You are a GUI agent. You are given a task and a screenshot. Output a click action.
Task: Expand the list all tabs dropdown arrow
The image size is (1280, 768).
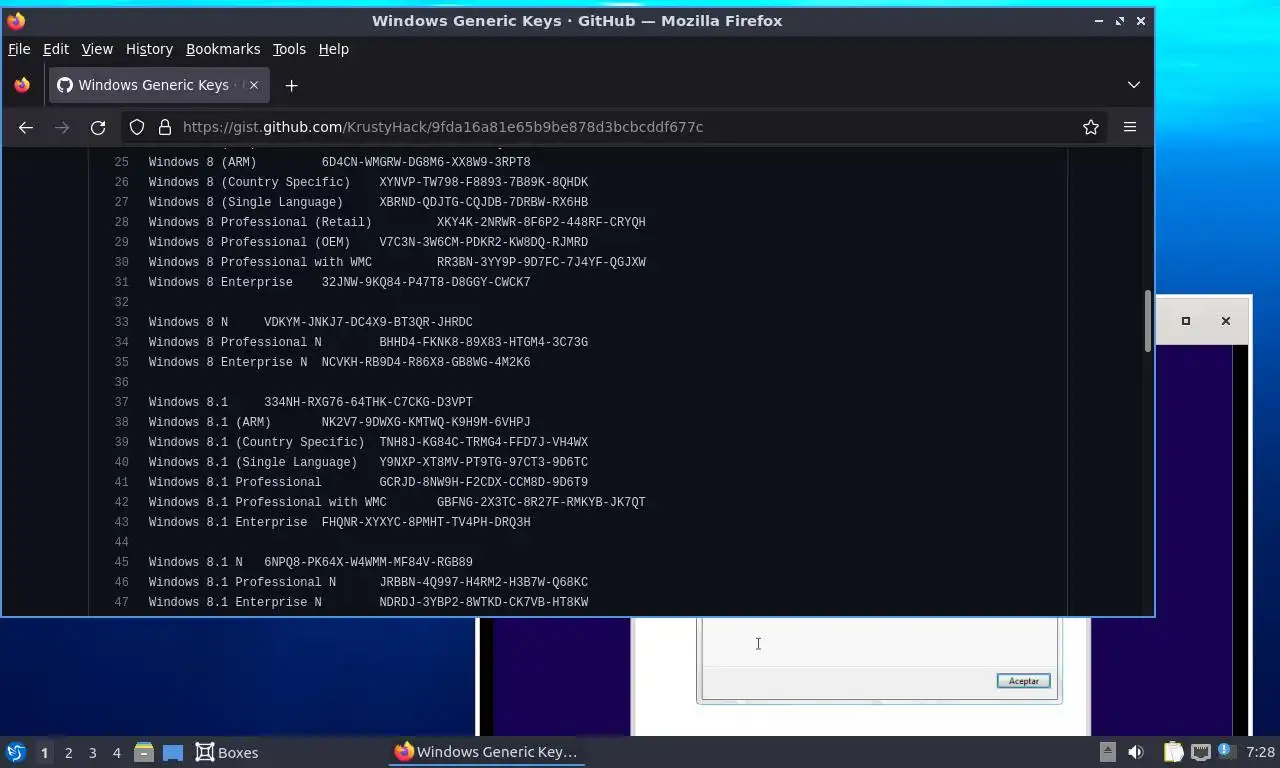pyautogui.click(x=1134, y=85)
